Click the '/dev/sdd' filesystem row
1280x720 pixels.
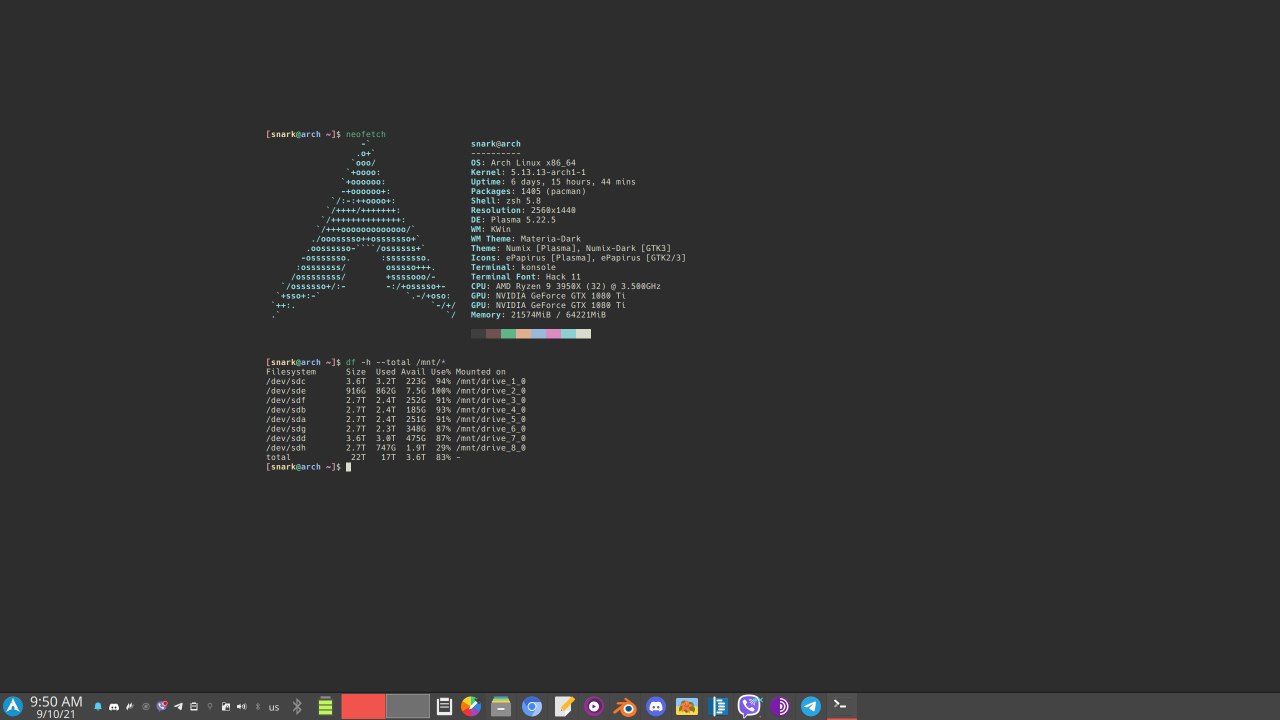tap(396, 438)
